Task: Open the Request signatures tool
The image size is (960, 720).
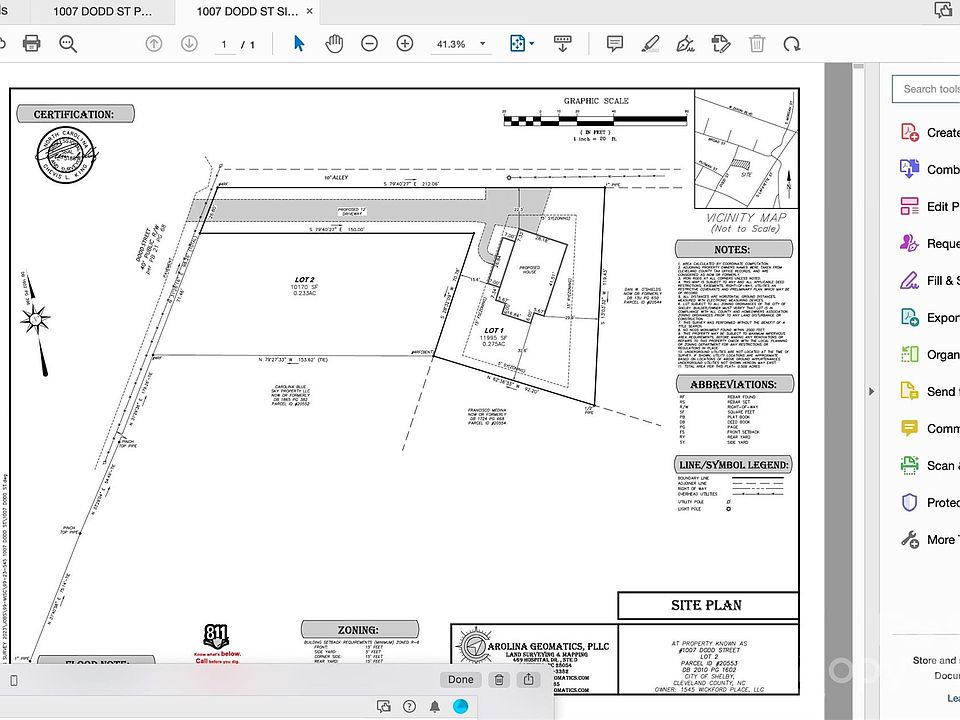Action: 929,243
